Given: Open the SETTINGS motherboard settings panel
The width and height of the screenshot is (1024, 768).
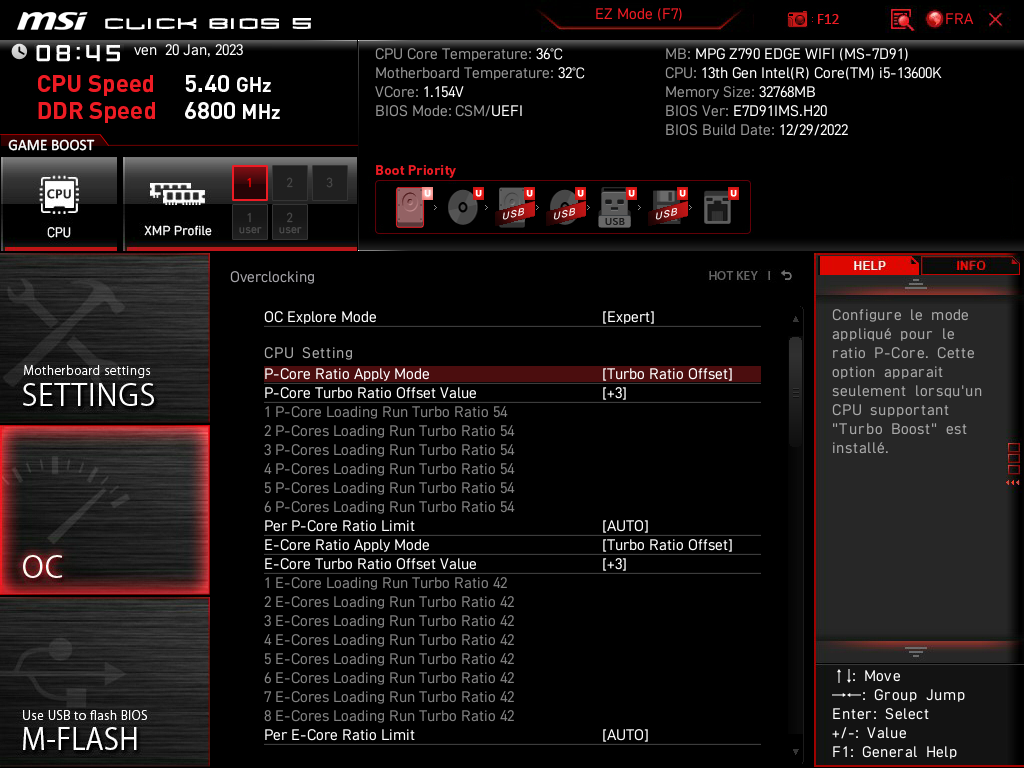Looking at the screenshot, I should [x=104, y=338].
